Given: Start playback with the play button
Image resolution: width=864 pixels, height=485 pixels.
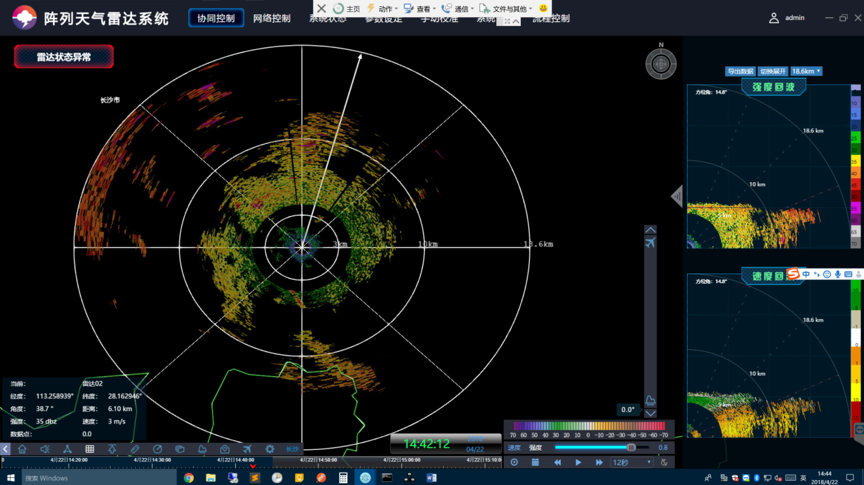Looking at the screenshot, I should point(578,462).
